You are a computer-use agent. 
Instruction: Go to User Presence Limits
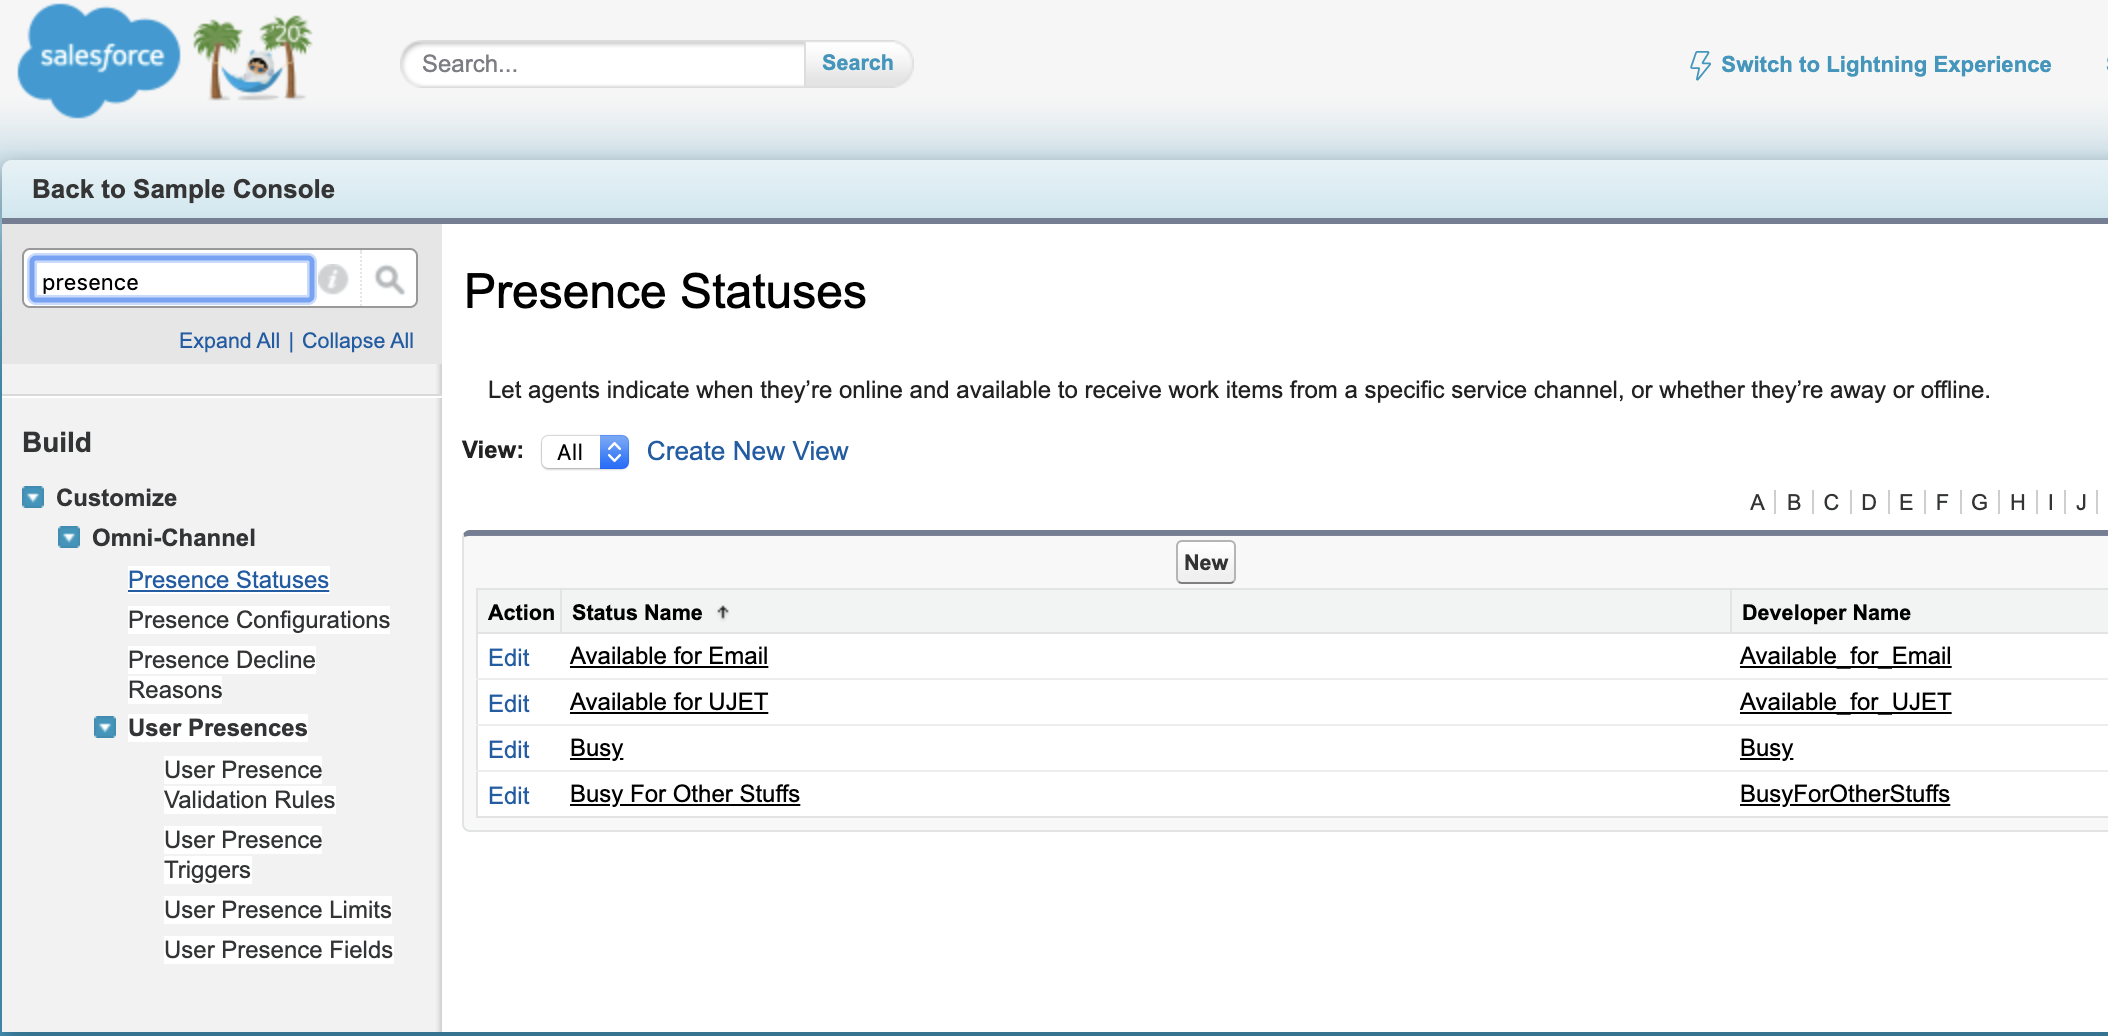click(x=277, y=910)
